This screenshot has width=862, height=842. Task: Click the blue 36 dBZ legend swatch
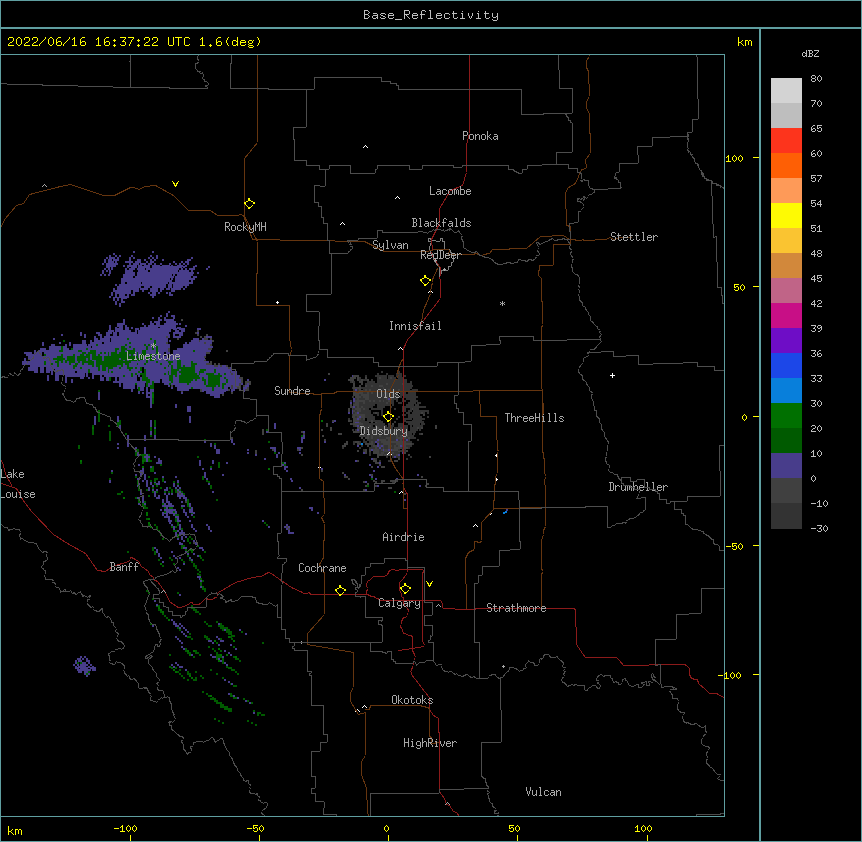coord(786,365)
